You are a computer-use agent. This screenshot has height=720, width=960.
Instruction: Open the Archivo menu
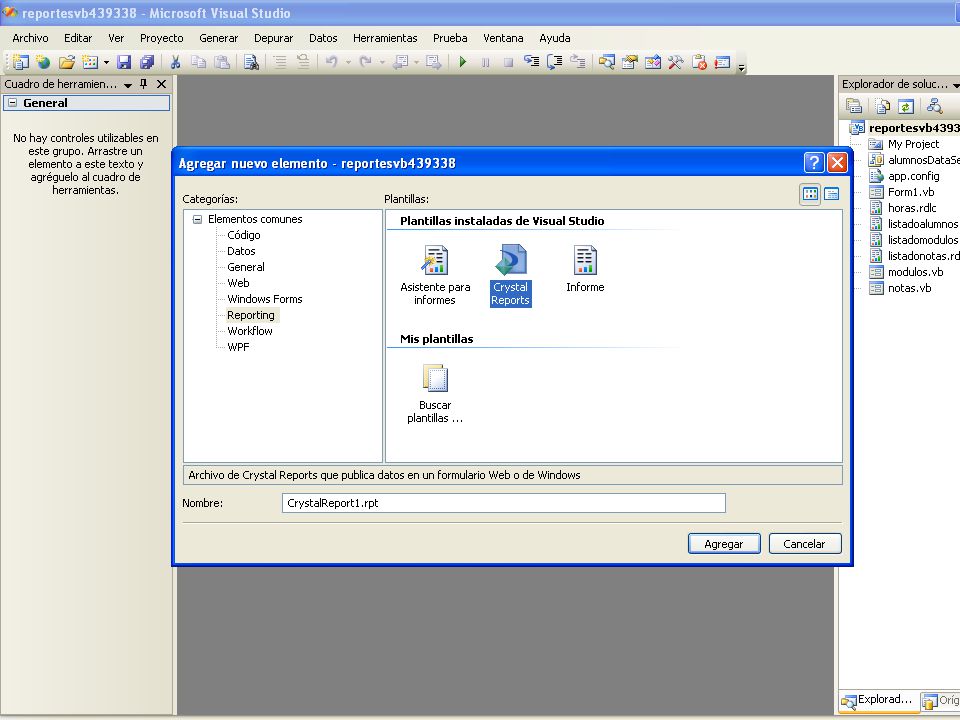coord(31,38)
